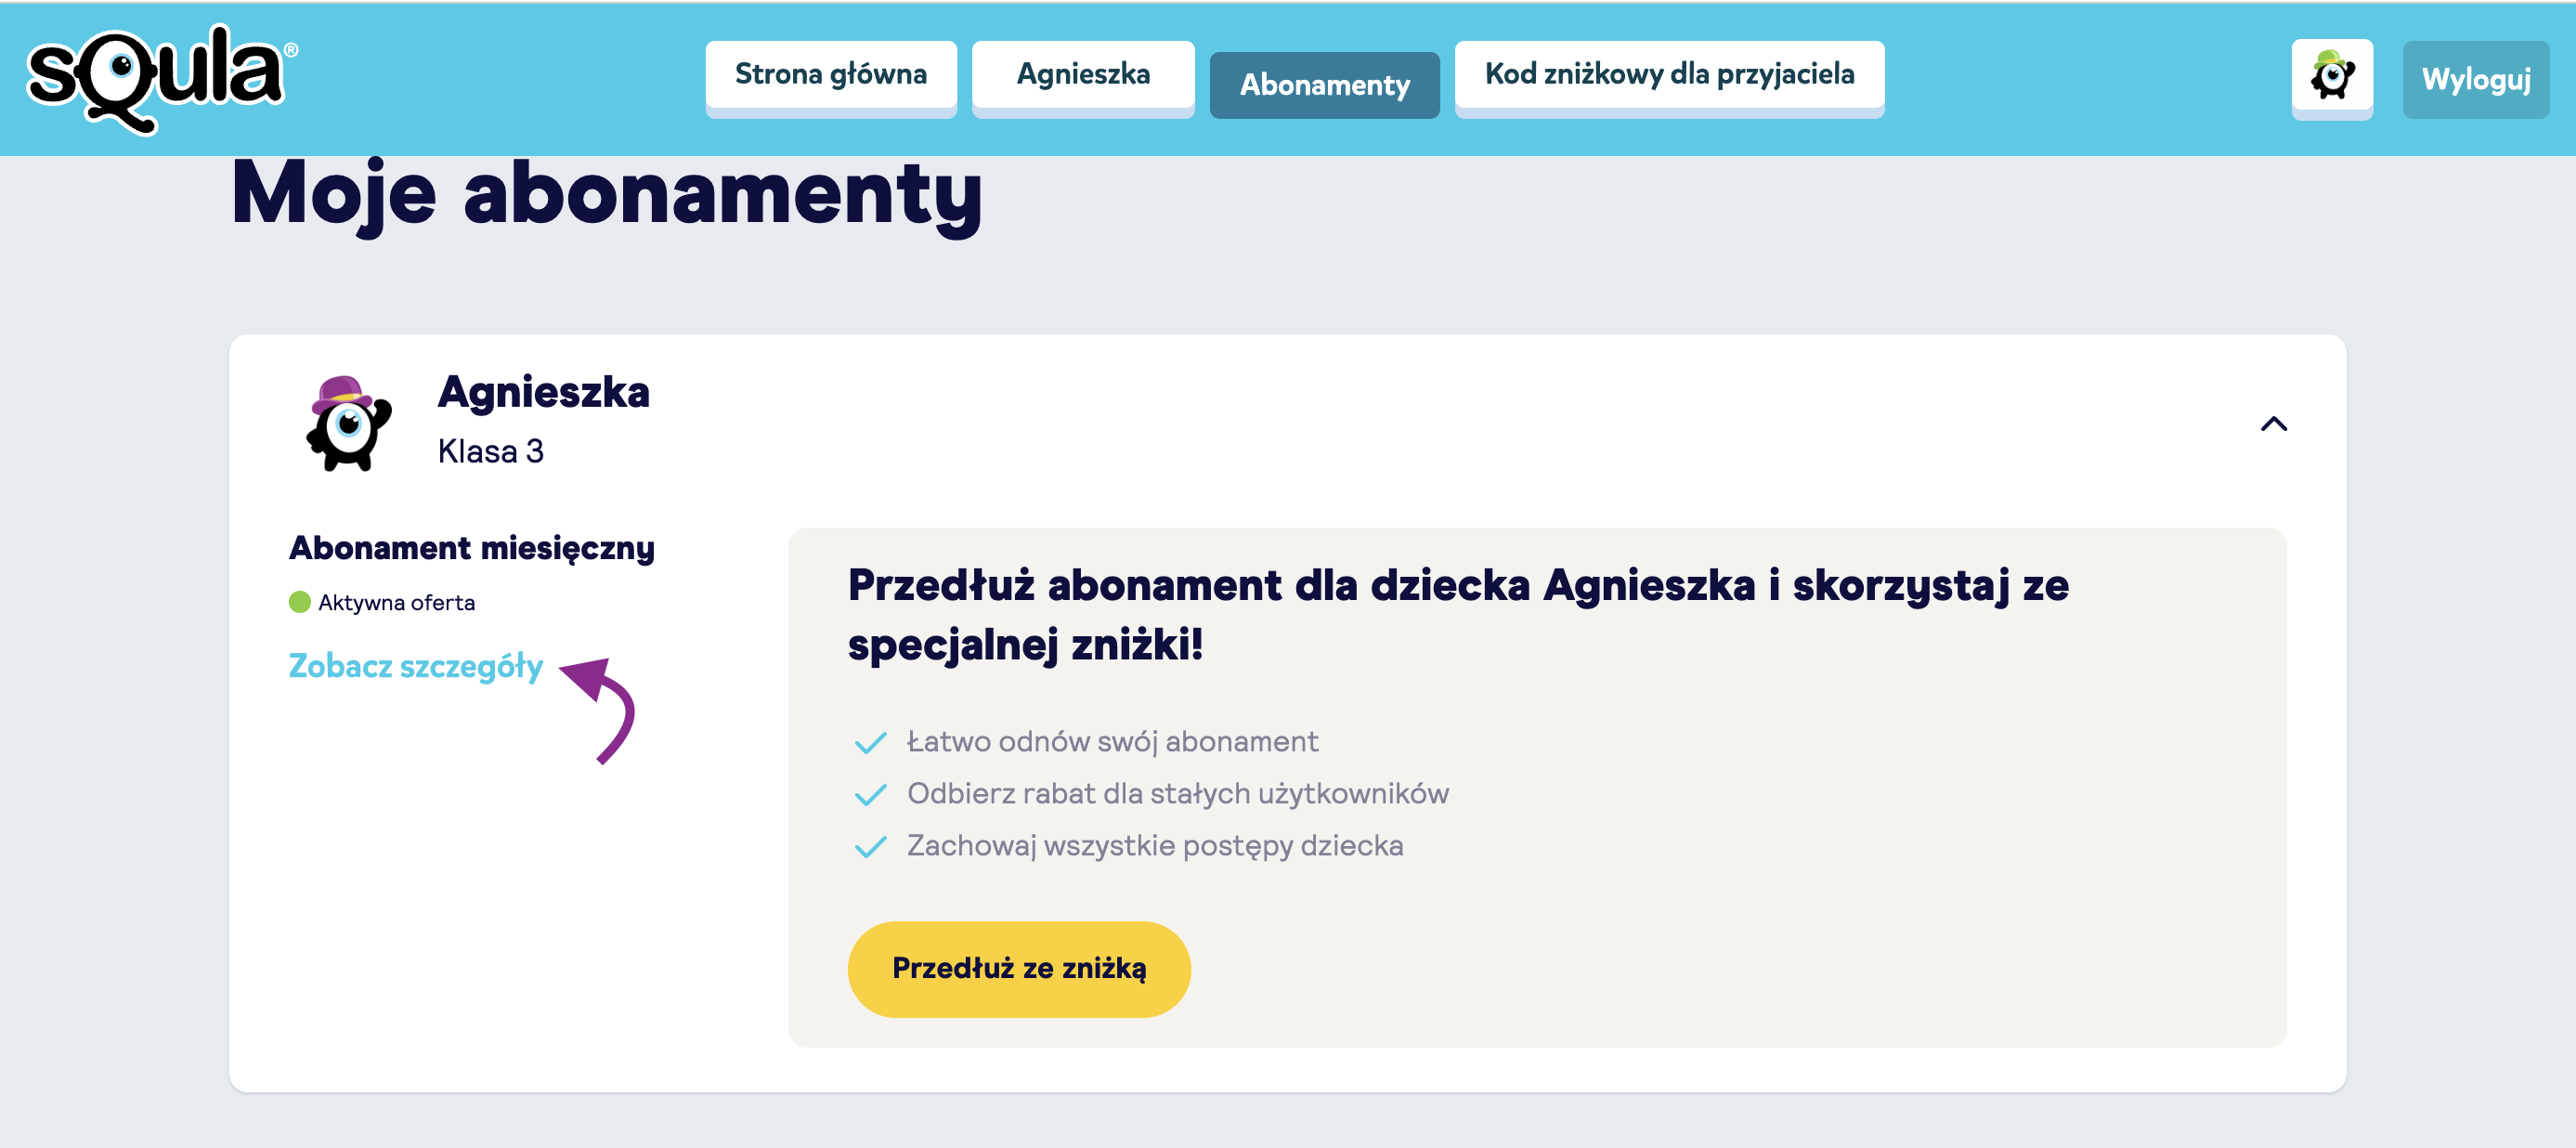Open the profile avatar icon in header
This screenshot has width=2576, height=1148.
point(2331,77)
